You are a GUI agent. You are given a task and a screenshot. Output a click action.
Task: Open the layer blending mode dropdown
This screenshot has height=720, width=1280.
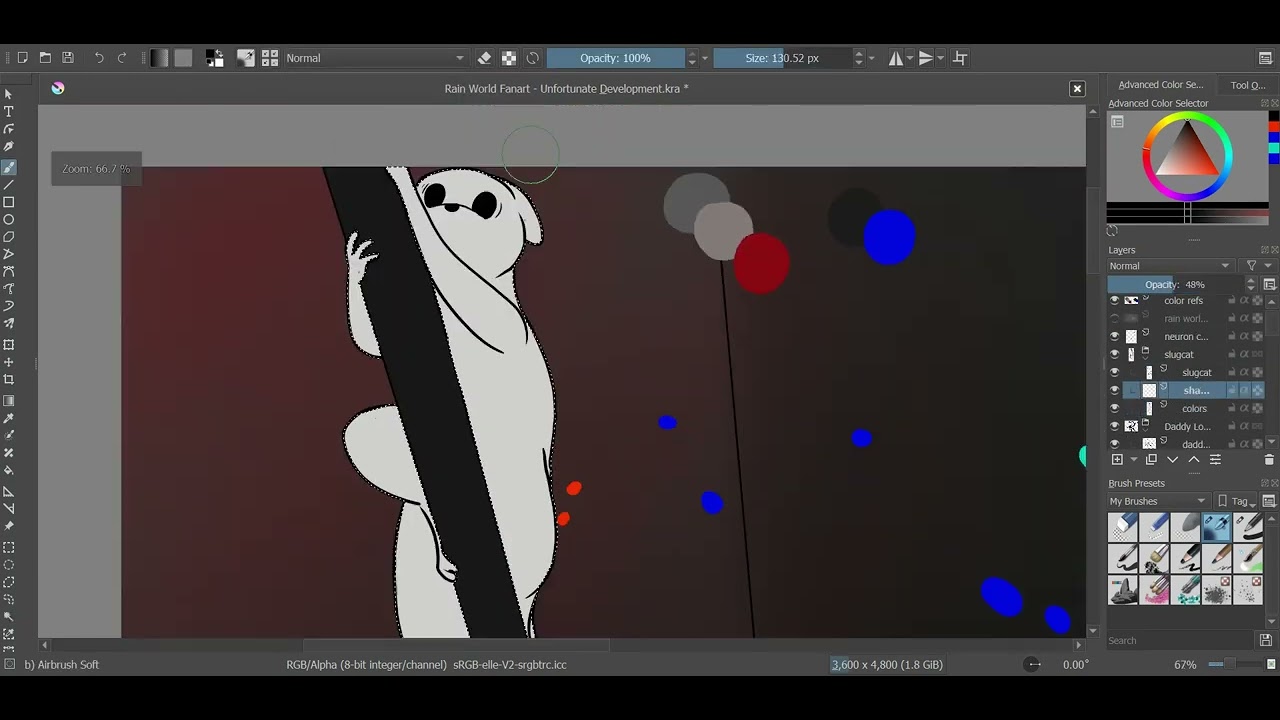click(1170, 266)
